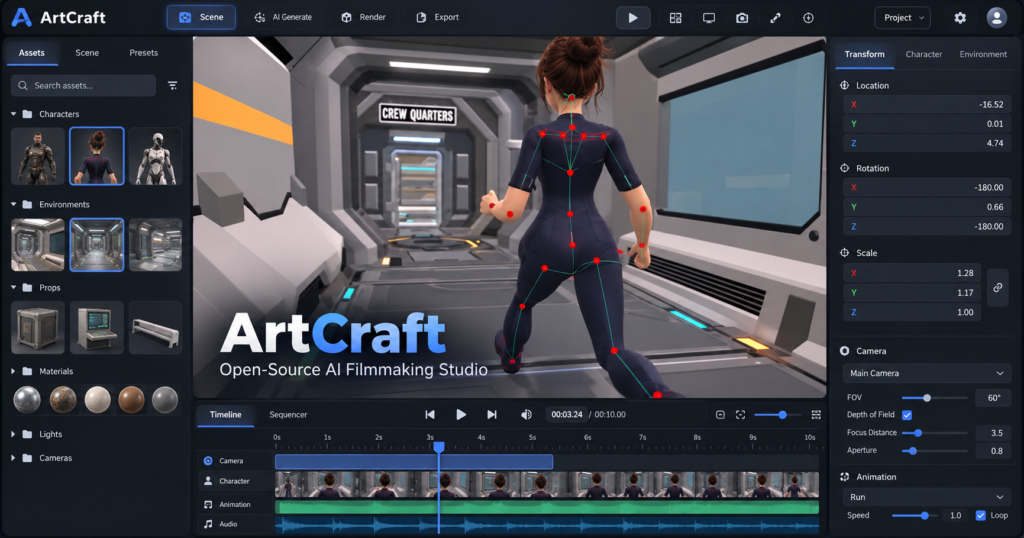The image size is (1024, 538).
Task: Click the Rotation Y value field
Action: tap(926, 207)
